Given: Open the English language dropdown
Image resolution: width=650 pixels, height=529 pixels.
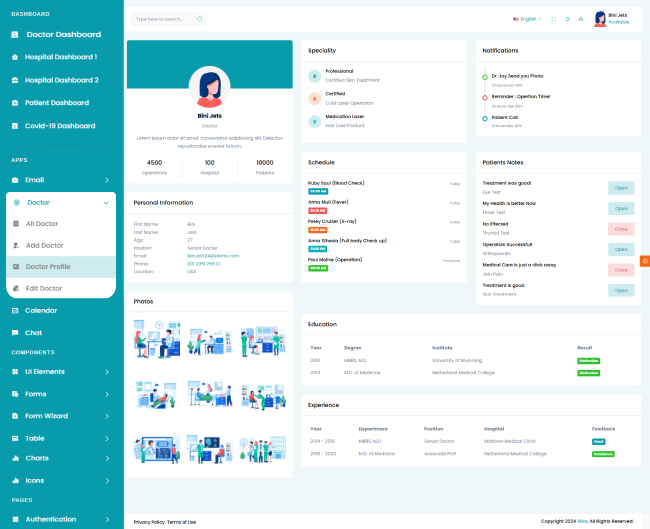Looking at the screenshot, I should click(x=526, y=19).
